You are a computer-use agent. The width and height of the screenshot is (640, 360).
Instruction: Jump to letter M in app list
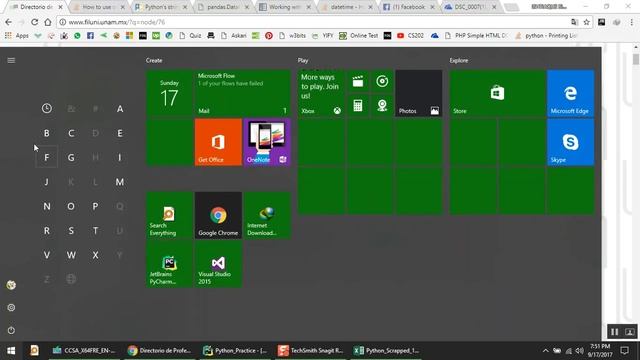pos(120,182)
